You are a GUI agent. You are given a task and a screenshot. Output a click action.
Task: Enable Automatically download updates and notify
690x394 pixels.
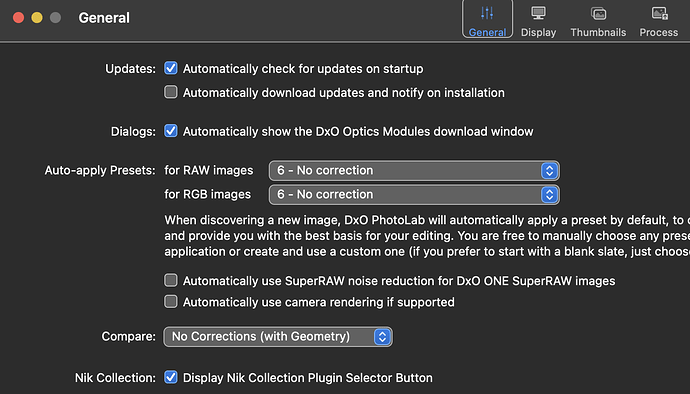[x=171, y=92]
